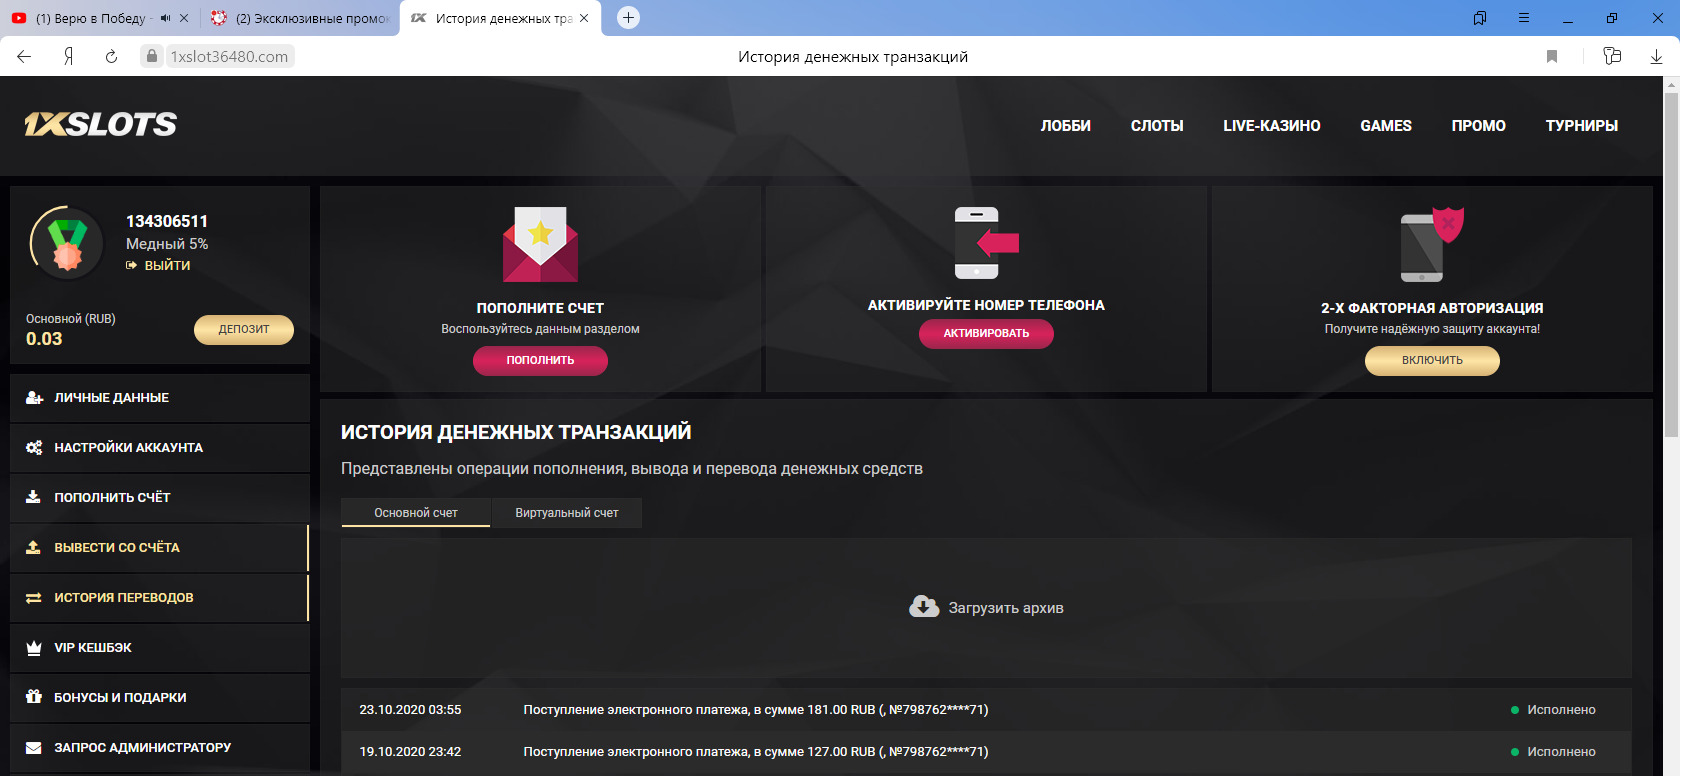Image resolution: width=1688 pixels, height=776 pixels.
Task: Click the transfer arrows icon by ИСТОРИЯ ПЕРЕВОДОВ
Action: 33,597
